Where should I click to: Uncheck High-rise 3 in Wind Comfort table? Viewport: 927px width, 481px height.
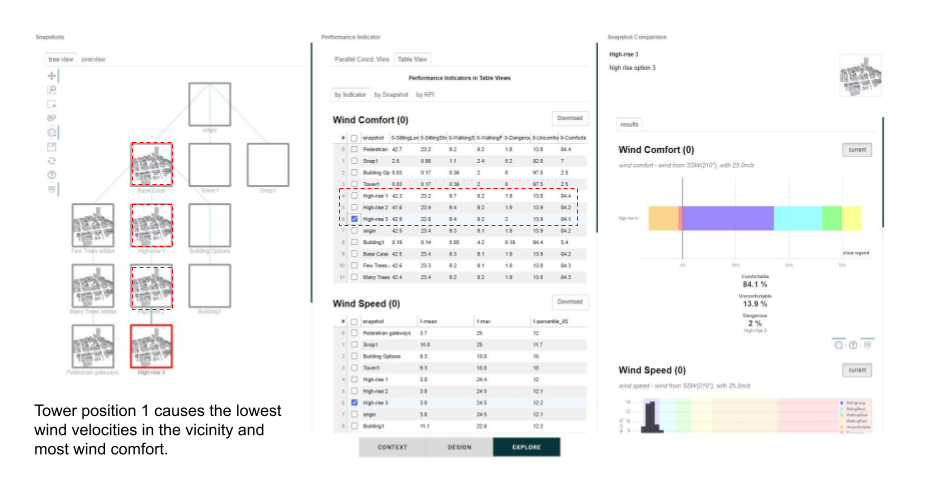tap(354, 218)
